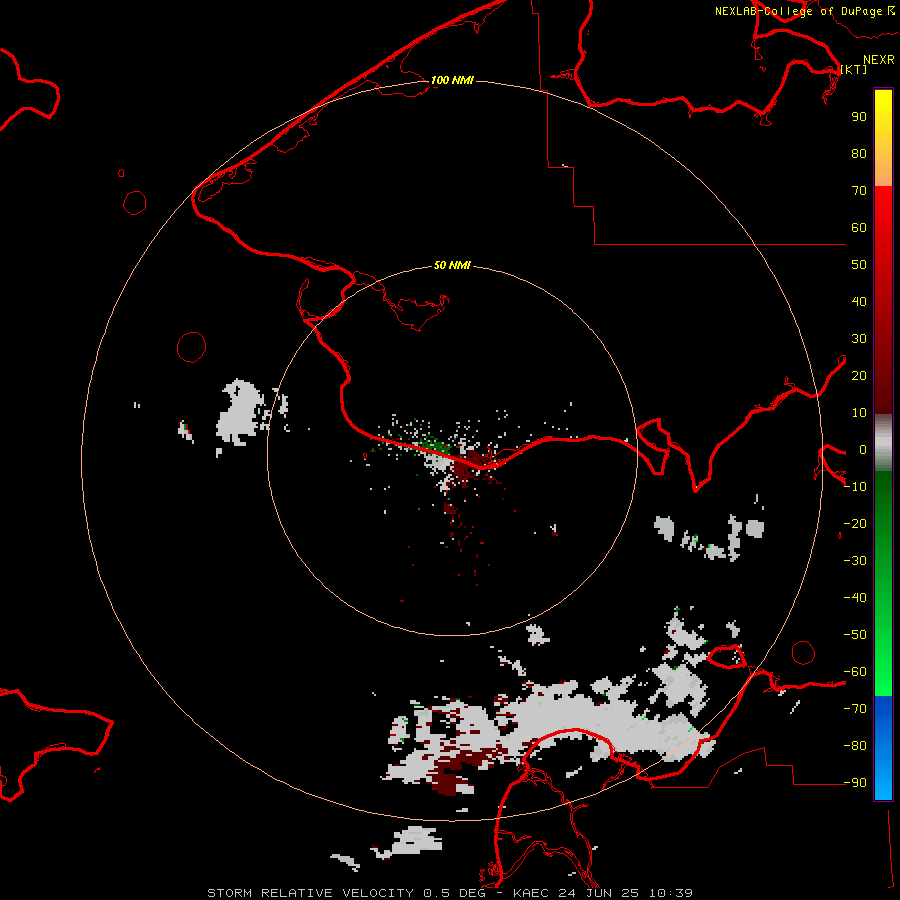Image resolution: width=900 pixels, height=900 pixels.
Task: Click the 50 value on the velocity scale
Action: click(859, 265)
